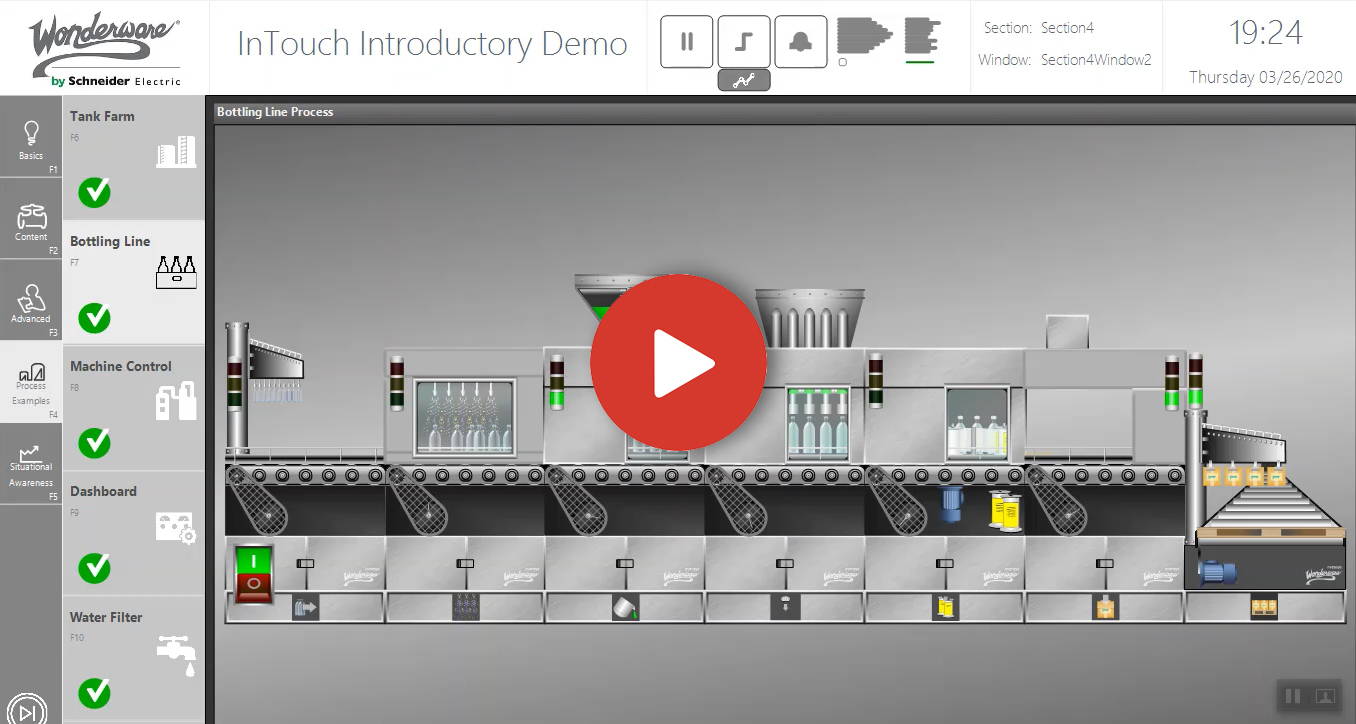
Task: Open the Content F2 section
Action: (31, 220)
